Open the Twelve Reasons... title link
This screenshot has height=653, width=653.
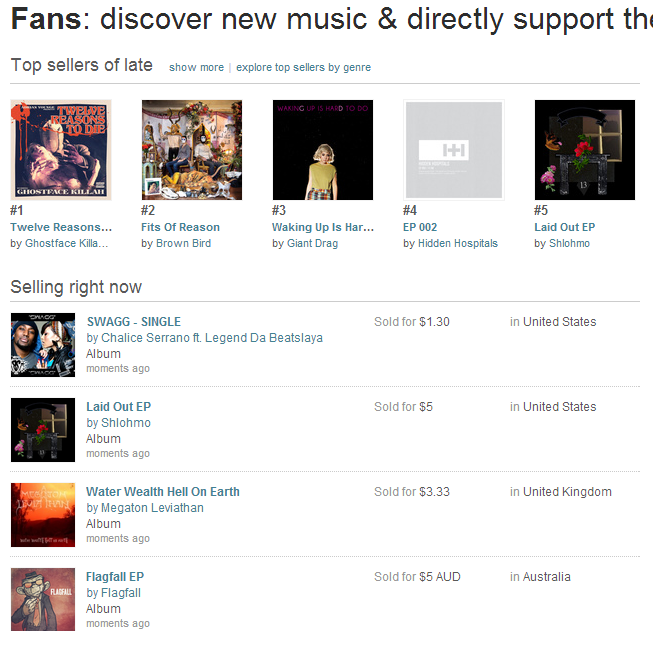pyautogui.click(x=61, y=227)
